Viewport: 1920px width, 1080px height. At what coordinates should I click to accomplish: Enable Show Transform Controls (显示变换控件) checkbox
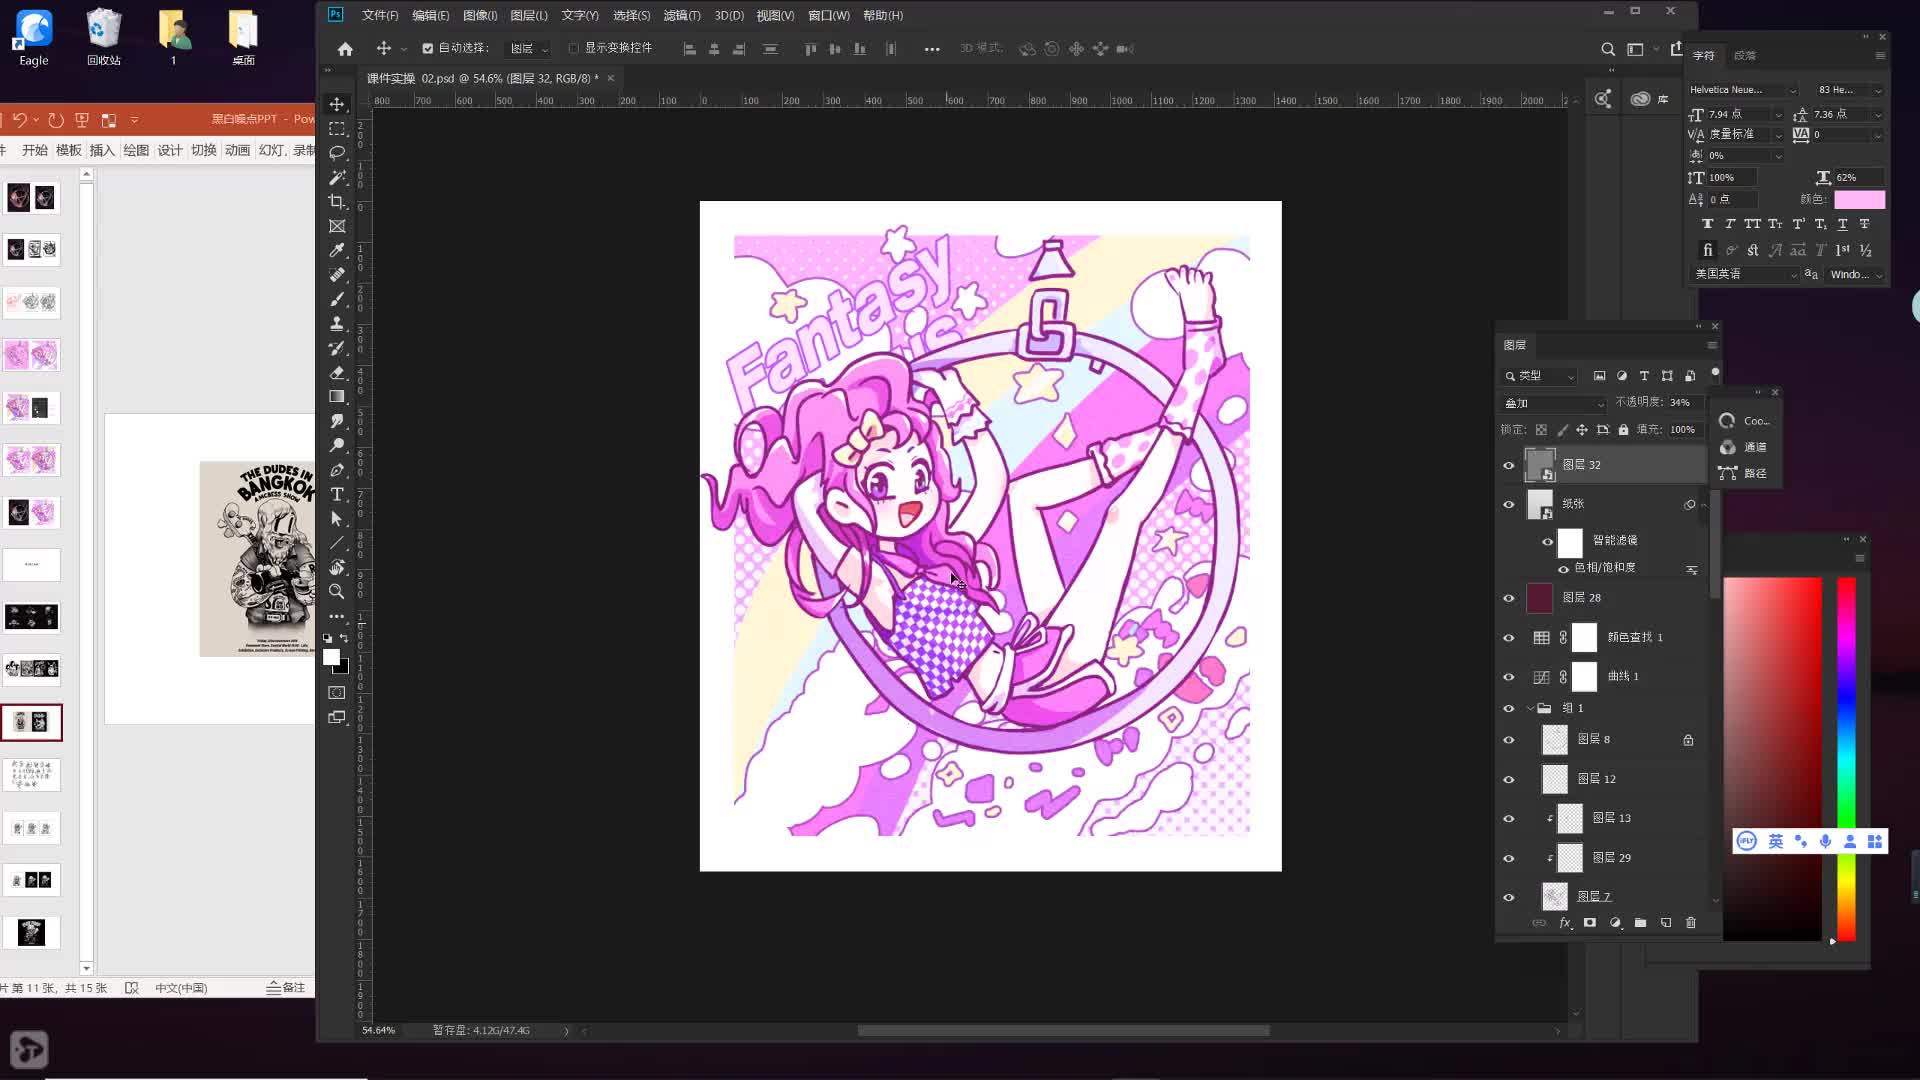coord(573,48)
